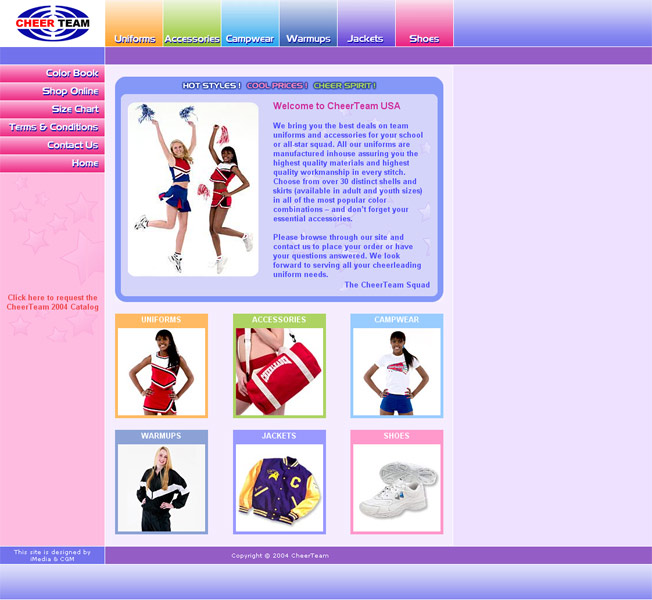
Task: Open the Uniforms tab
Action: [134, 38]
